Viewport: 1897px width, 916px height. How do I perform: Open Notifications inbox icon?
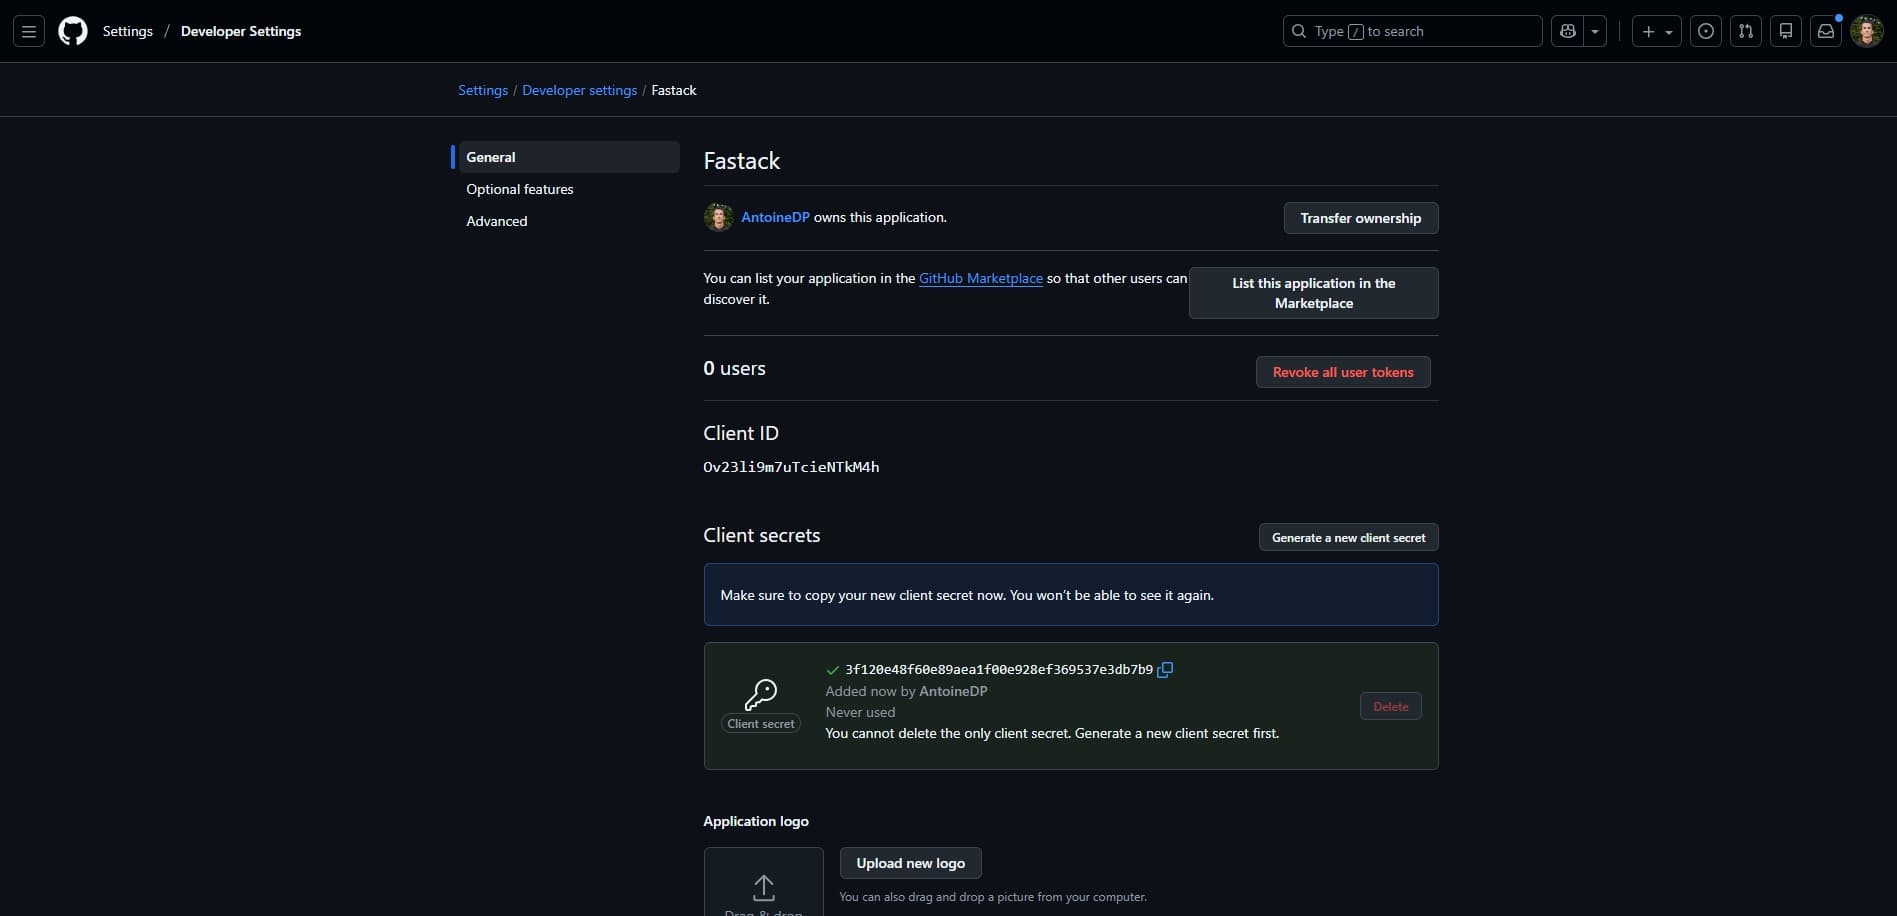(1826, 31)
